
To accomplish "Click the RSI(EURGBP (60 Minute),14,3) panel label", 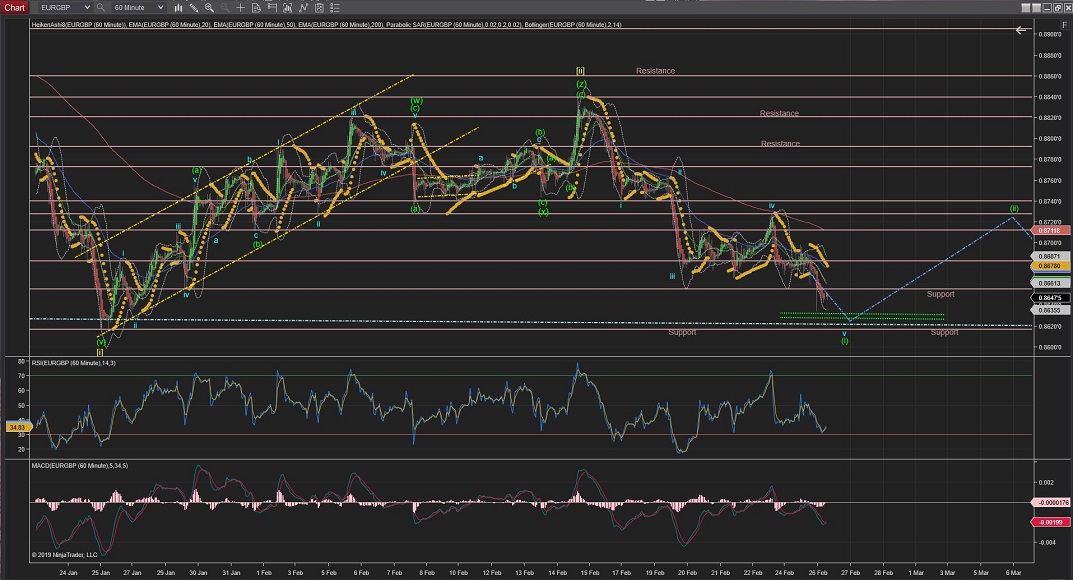I will click(x=73, y=363).
